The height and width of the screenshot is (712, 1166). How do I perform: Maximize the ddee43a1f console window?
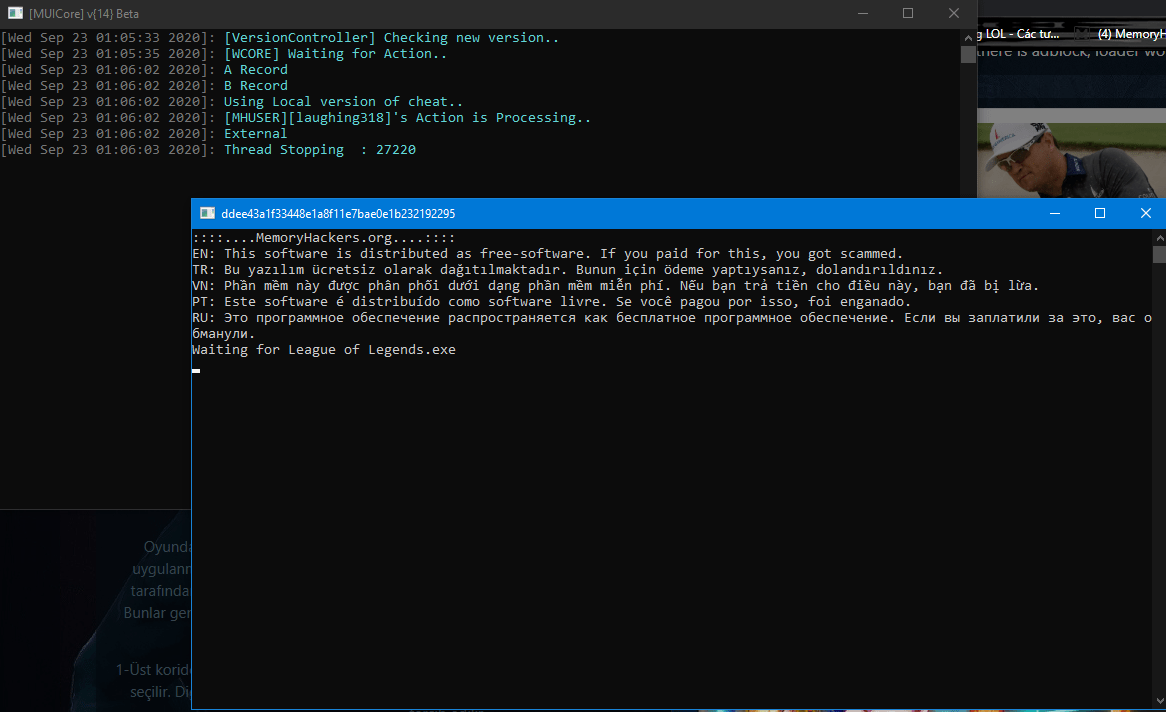1100,214
